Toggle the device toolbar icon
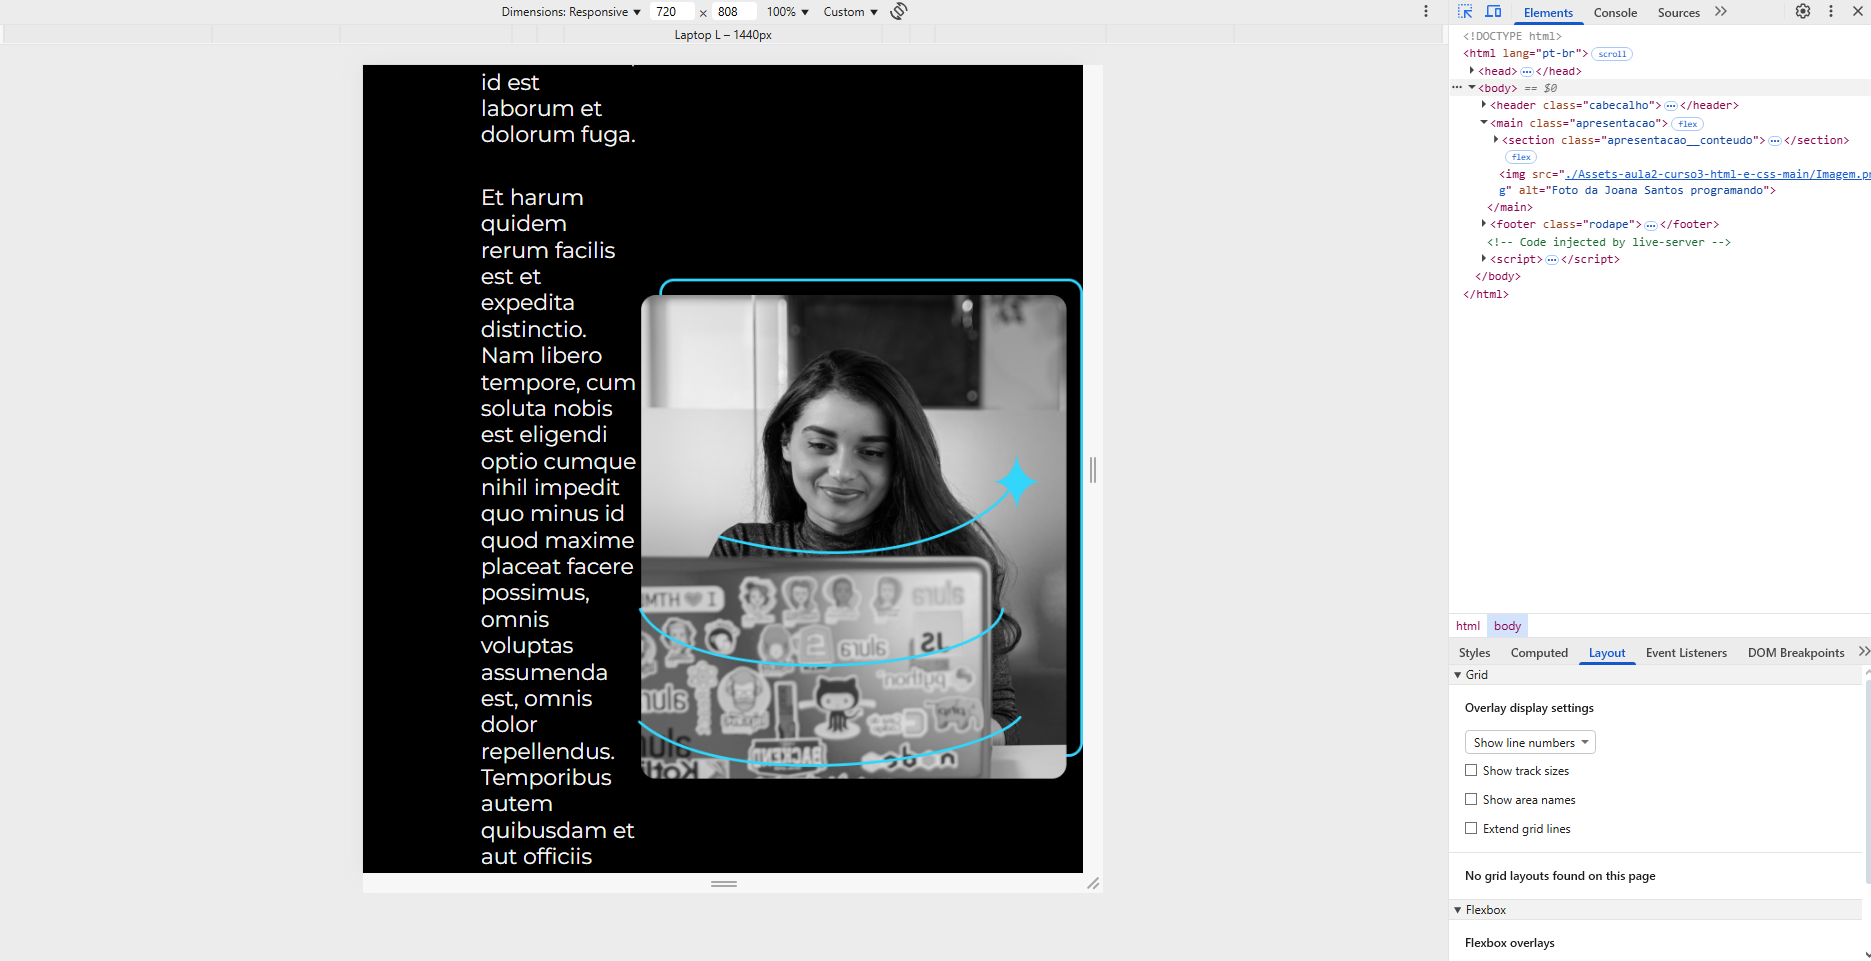The height and width of the screenshot is (961, 1871). click(1493, 12)
